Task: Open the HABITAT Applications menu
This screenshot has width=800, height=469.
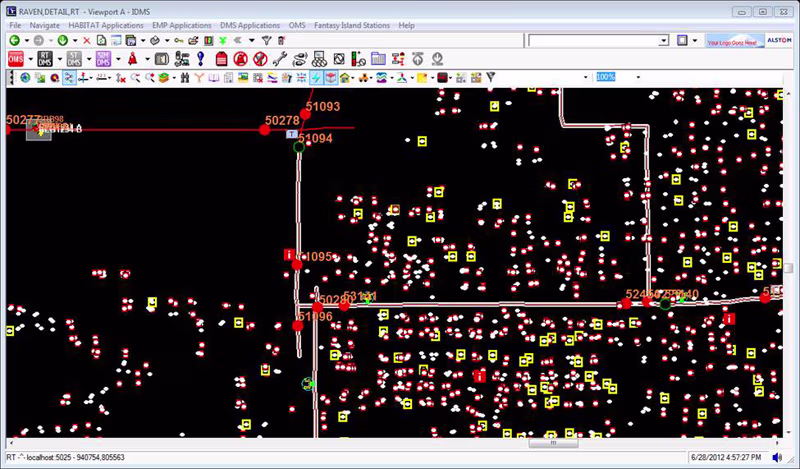Action: [x=106, y=25]
